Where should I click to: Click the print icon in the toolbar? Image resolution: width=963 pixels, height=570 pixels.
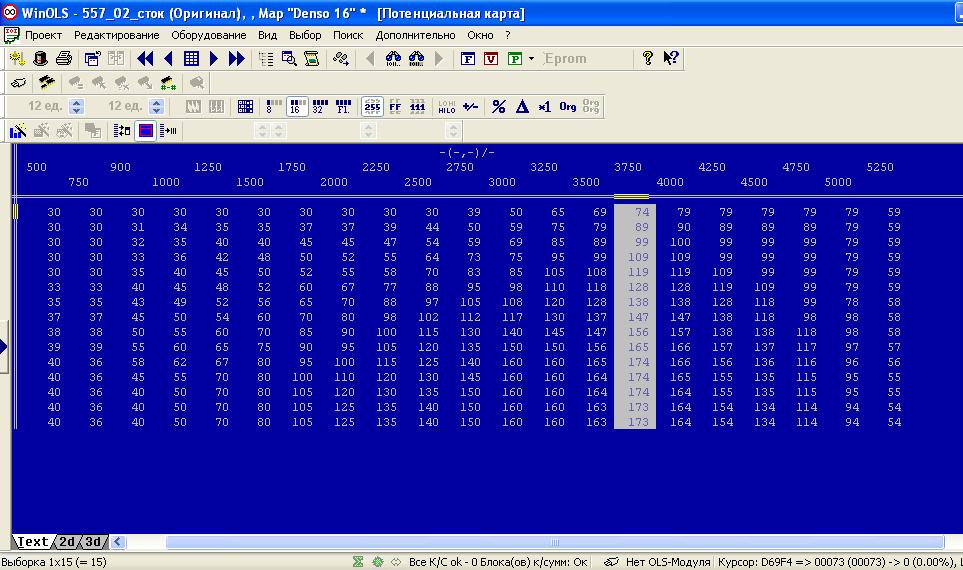tap(64, 59)
